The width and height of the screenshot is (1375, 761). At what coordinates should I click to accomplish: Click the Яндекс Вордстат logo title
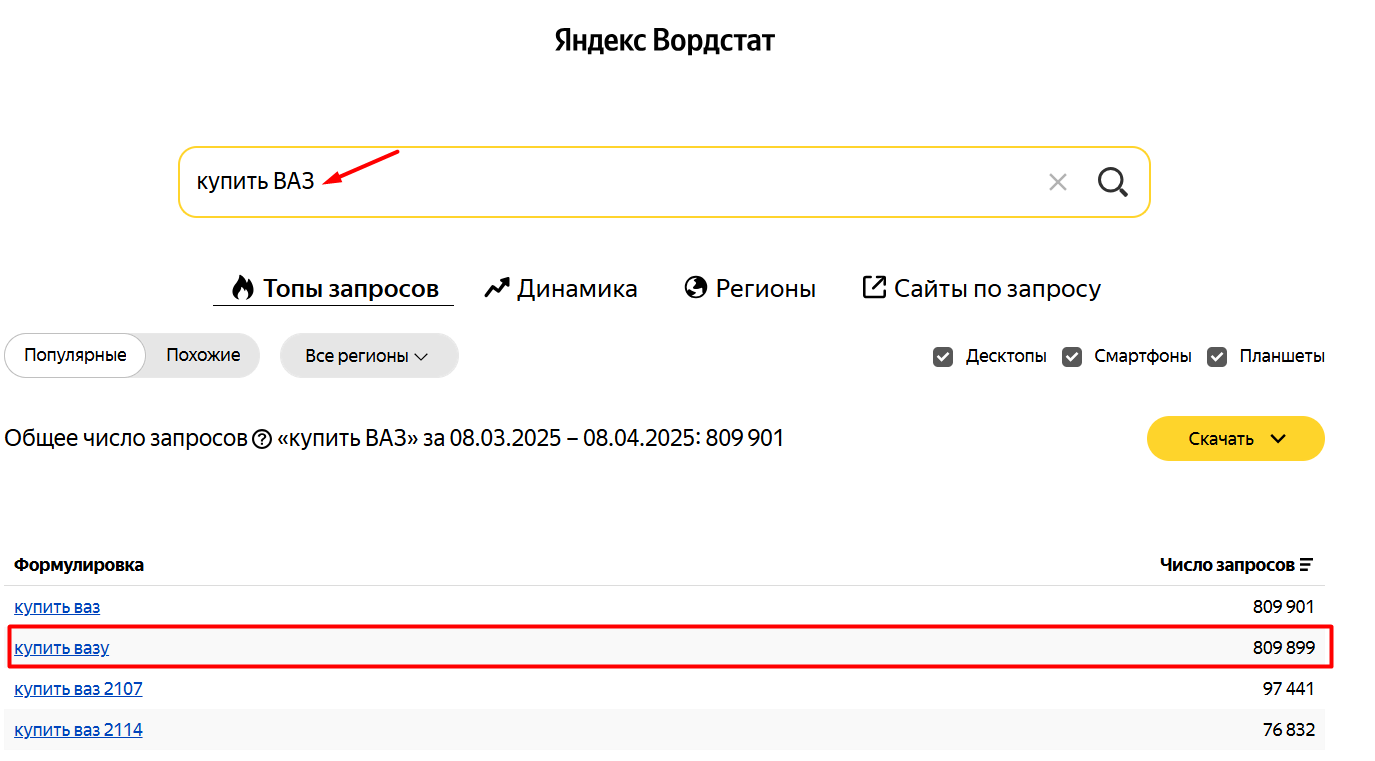click(x=665, y=41)
